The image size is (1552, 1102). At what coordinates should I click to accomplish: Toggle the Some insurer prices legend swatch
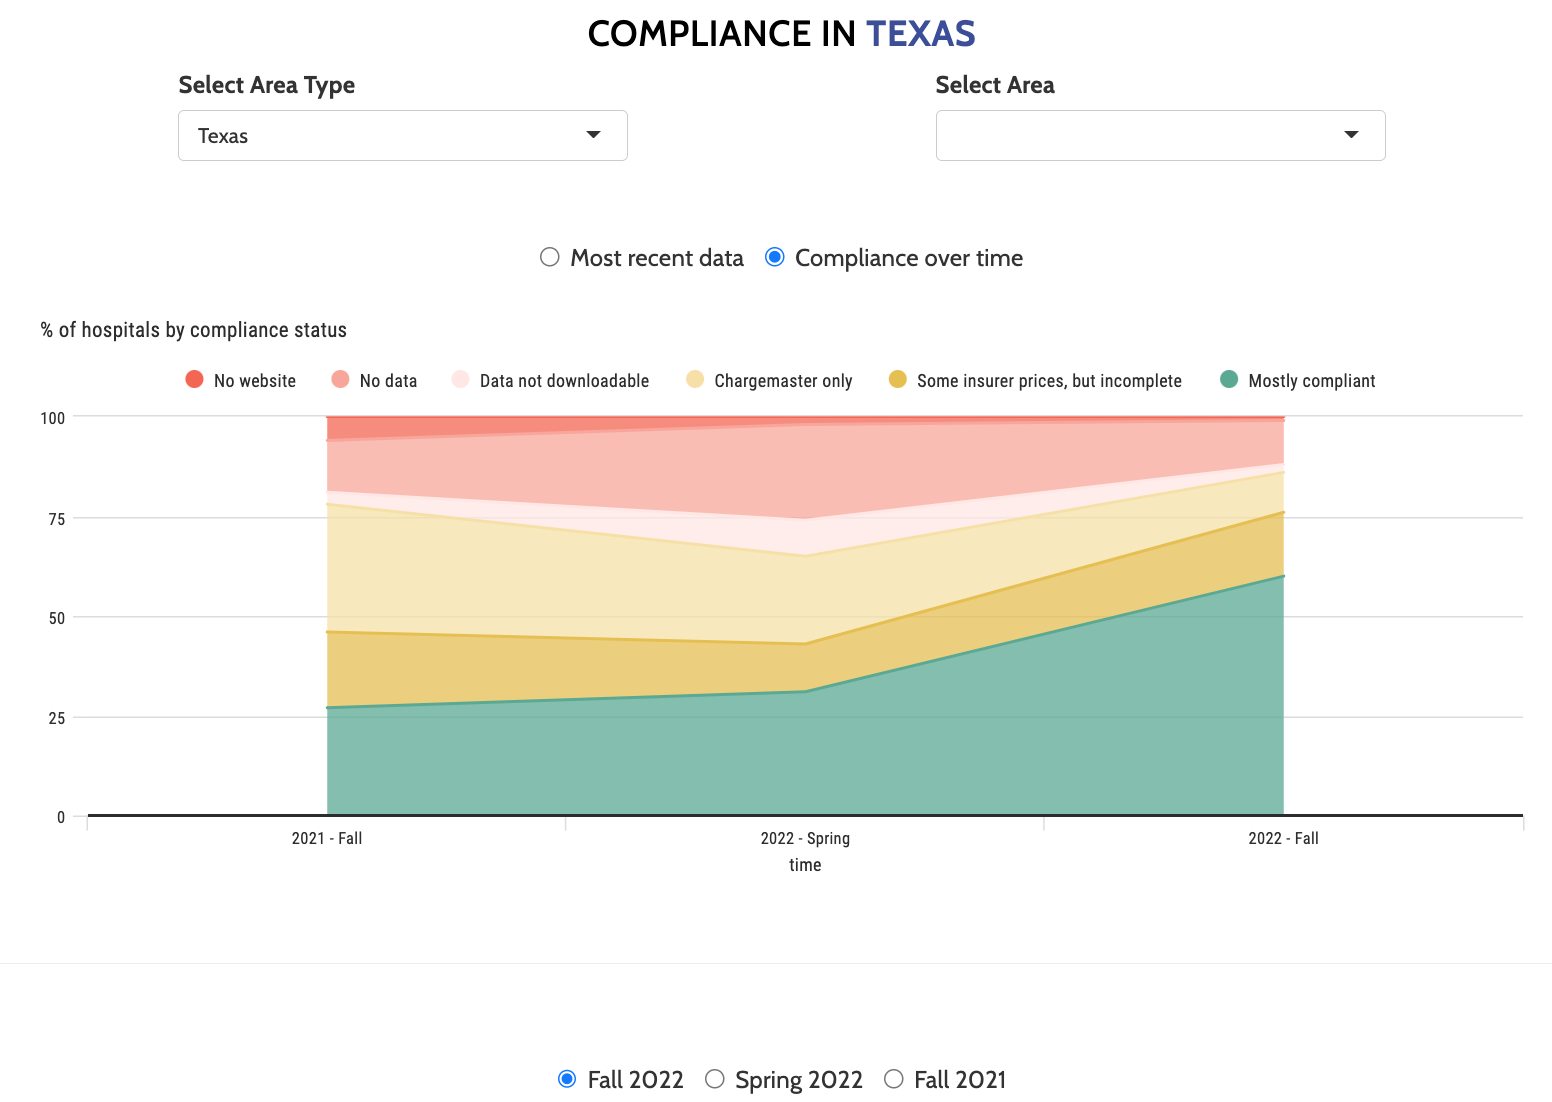[897, 379]
